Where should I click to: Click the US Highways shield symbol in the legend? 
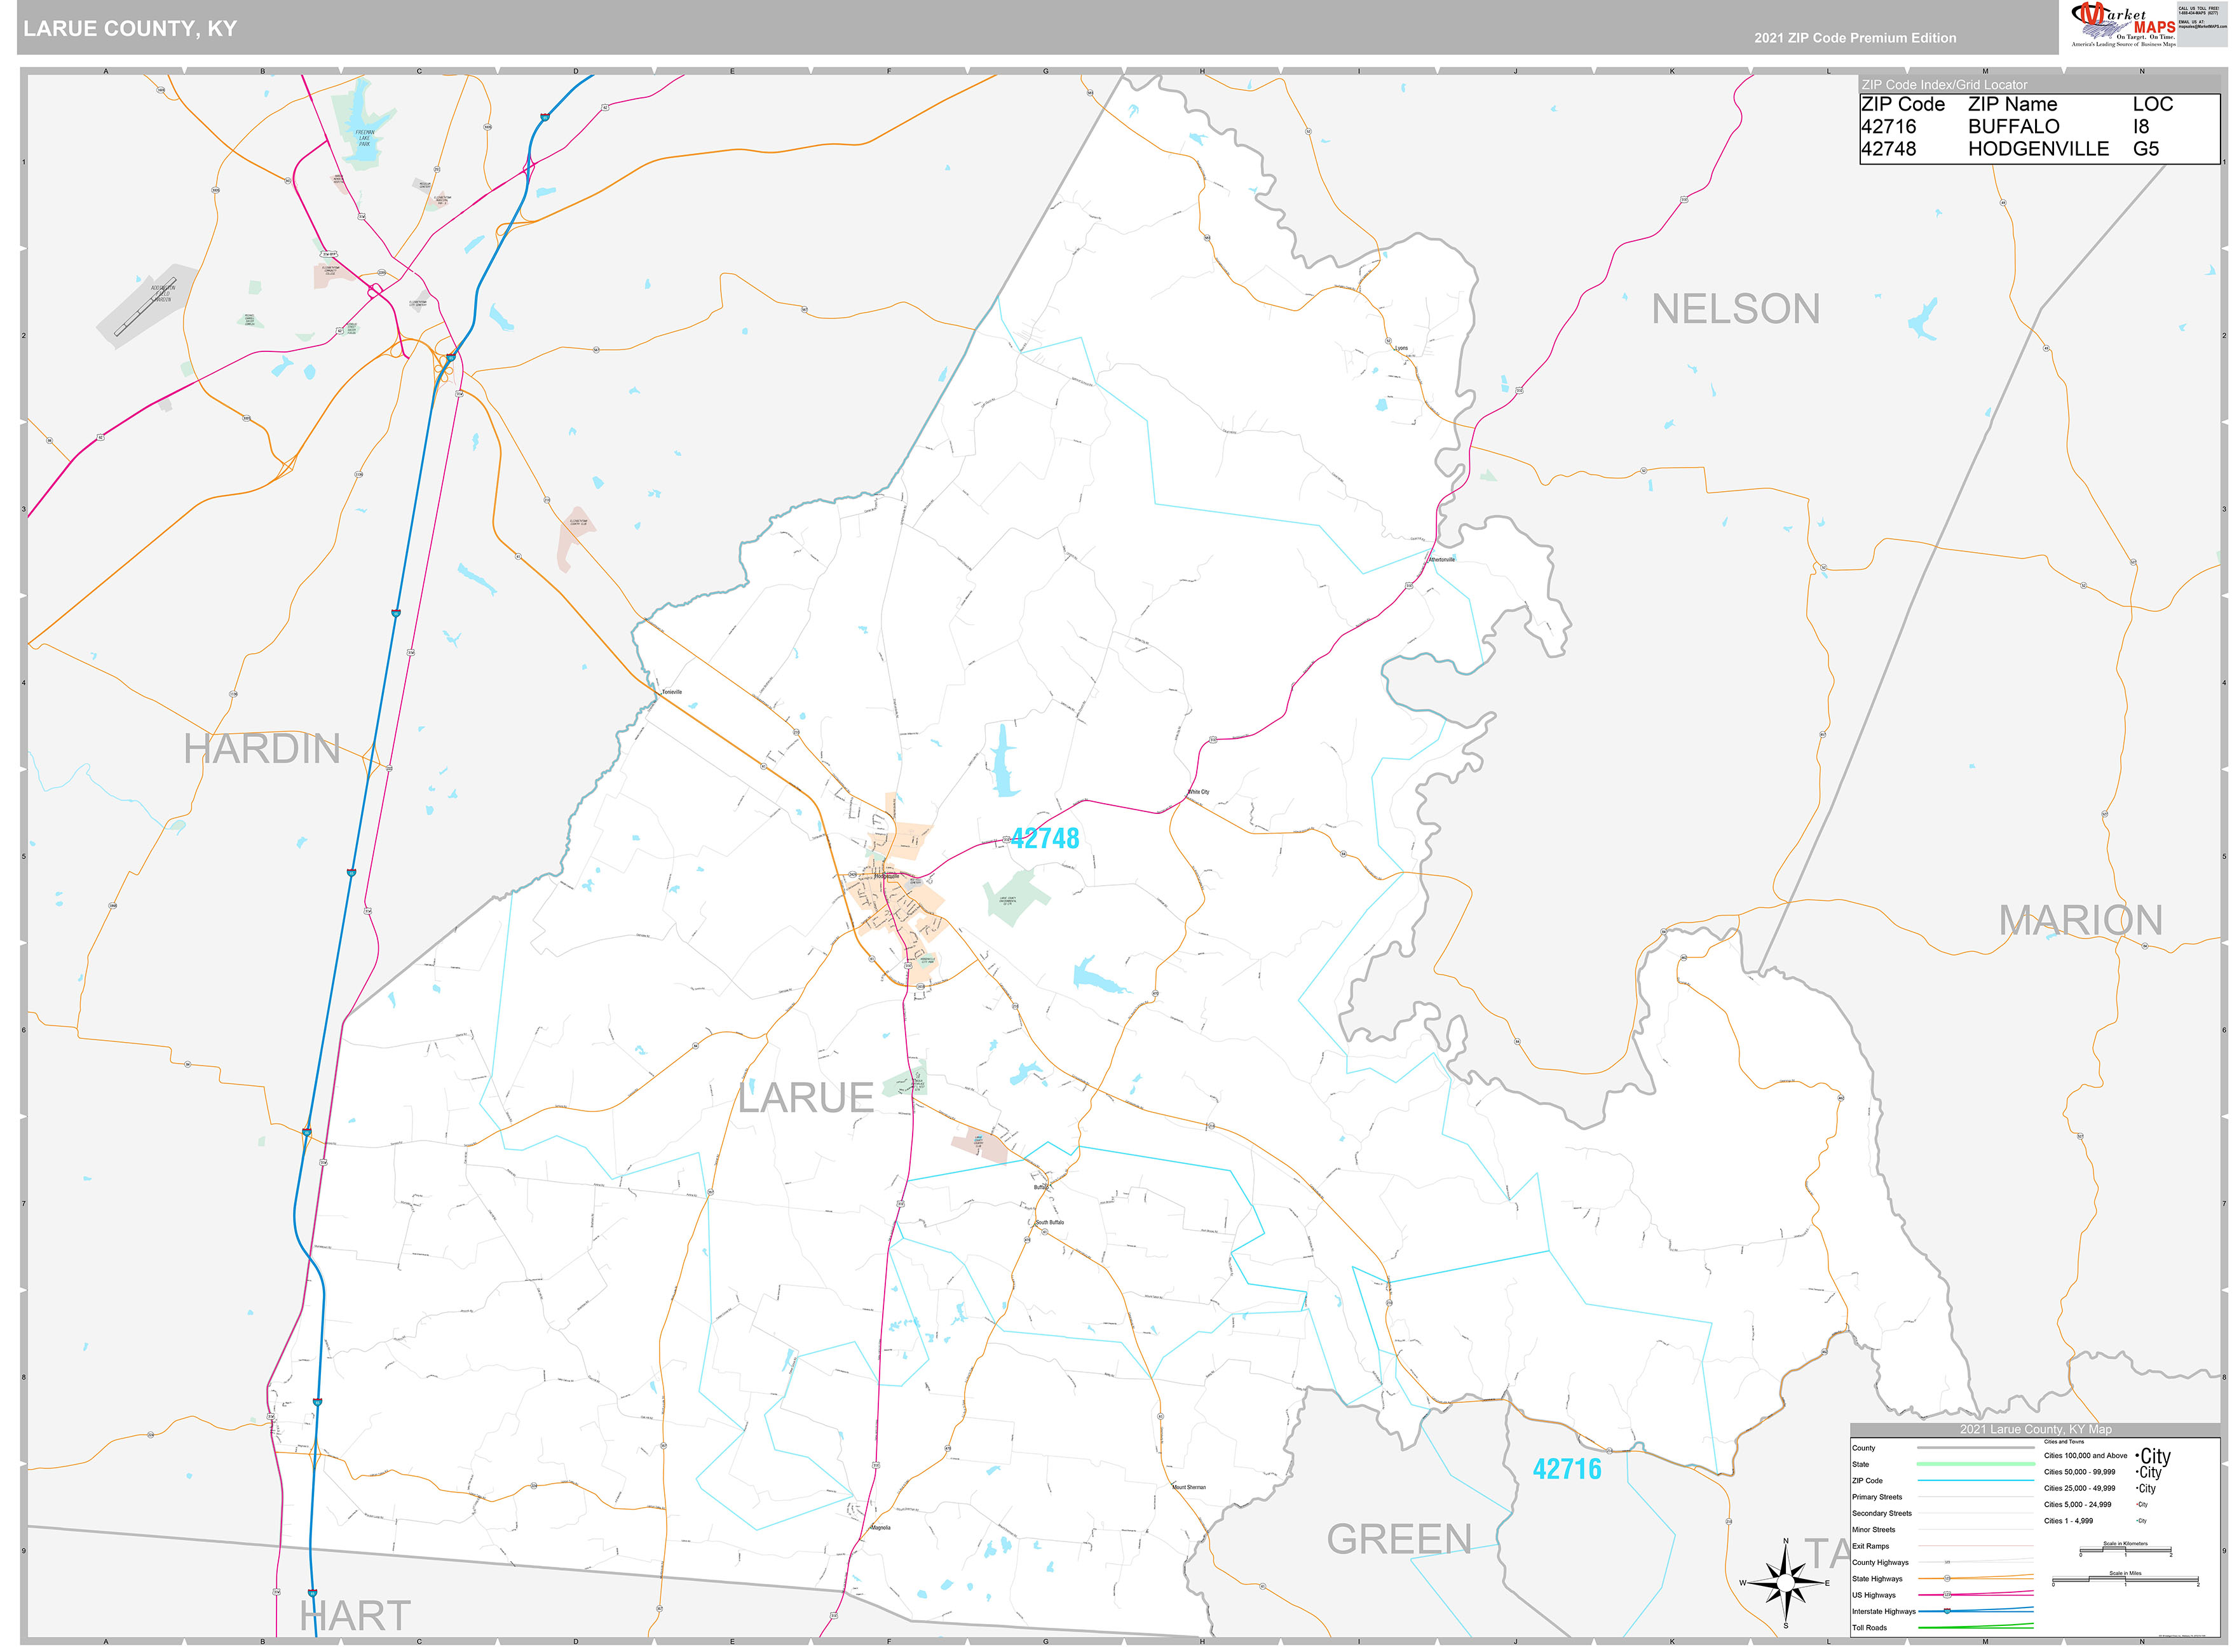[1947, 1595]
